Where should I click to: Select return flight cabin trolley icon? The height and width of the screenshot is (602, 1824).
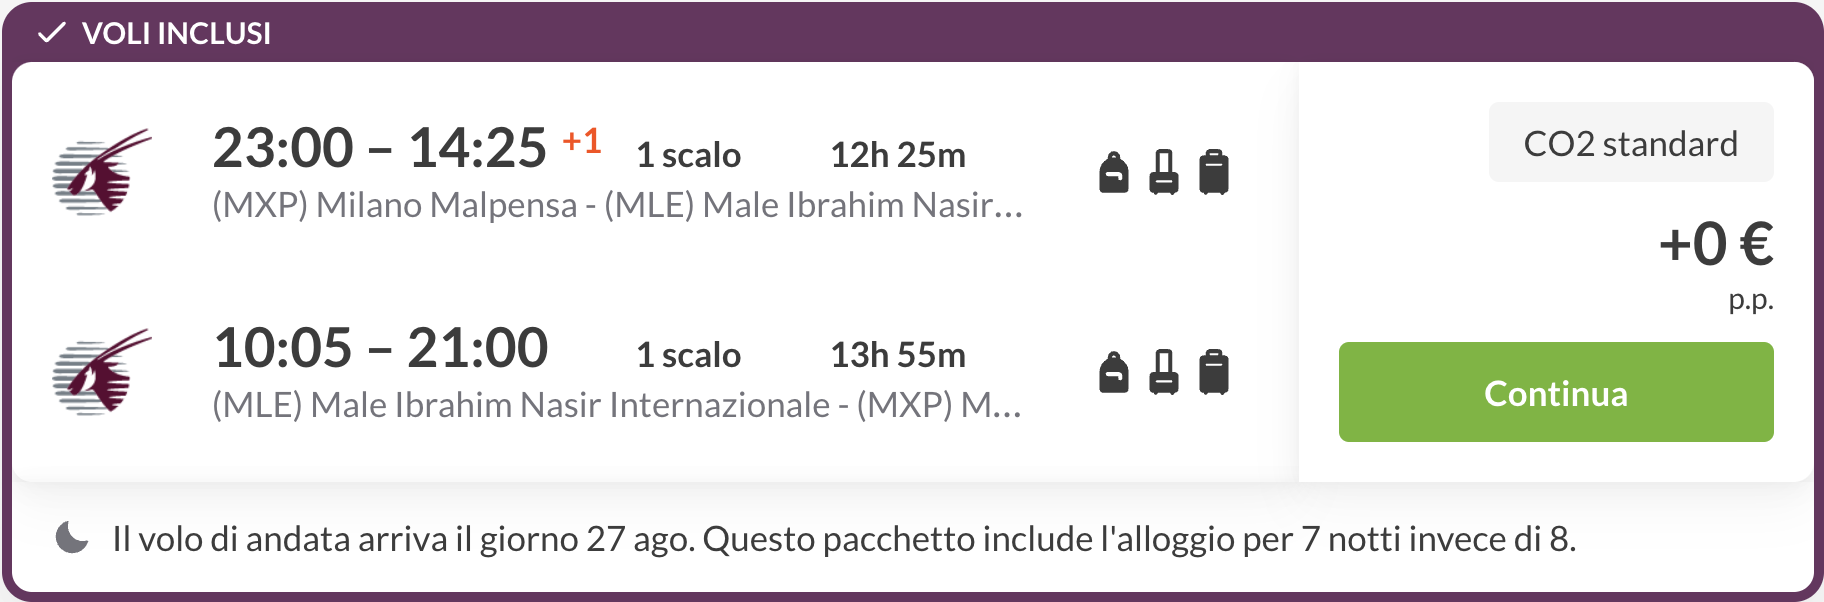point(1164,372)
